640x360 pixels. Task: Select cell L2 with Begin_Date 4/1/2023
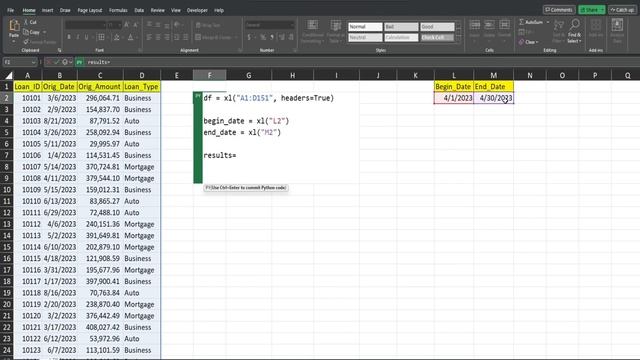click(454, 98)
